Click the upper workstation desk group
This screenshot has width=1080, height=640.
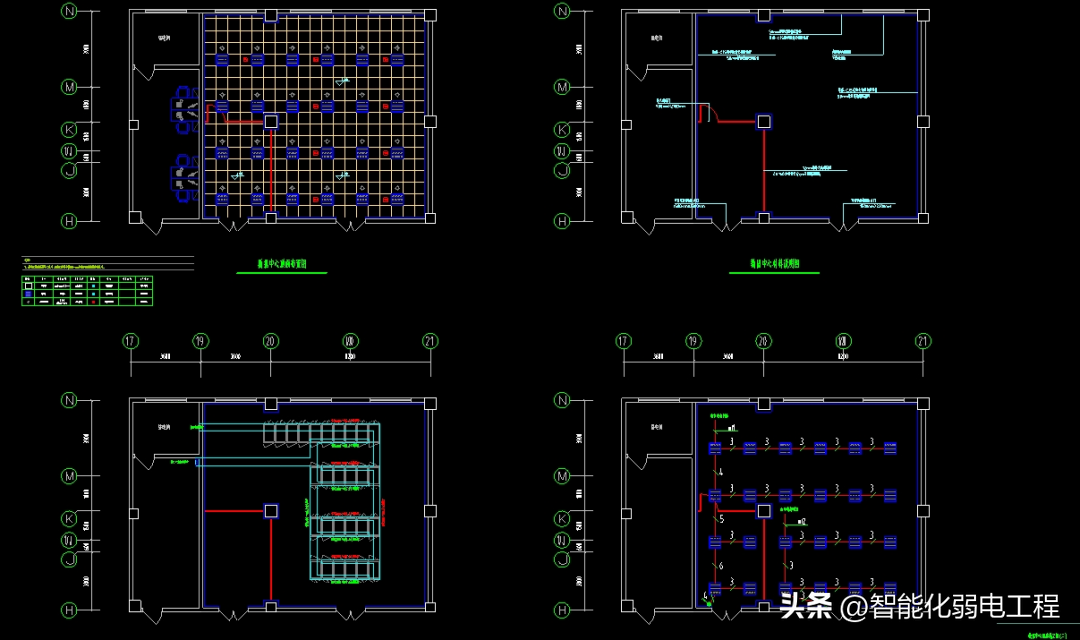(182, 109)
